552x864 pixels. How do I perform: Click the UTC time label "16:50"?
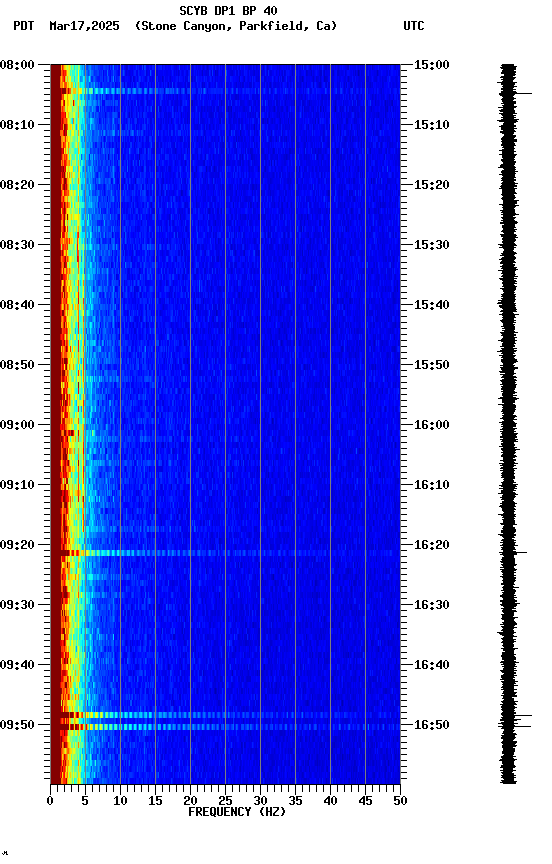431,725
